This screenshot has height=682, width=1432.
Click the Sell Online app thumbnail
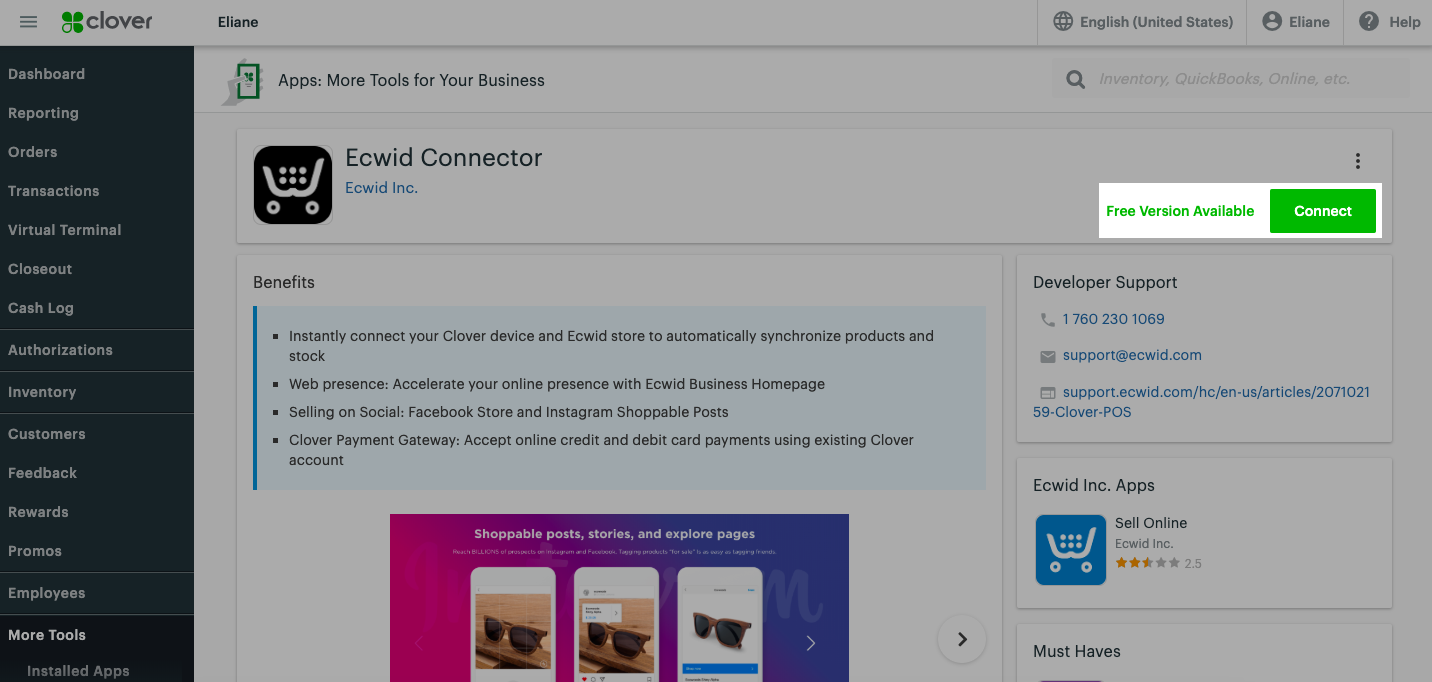pos(1070,550)
